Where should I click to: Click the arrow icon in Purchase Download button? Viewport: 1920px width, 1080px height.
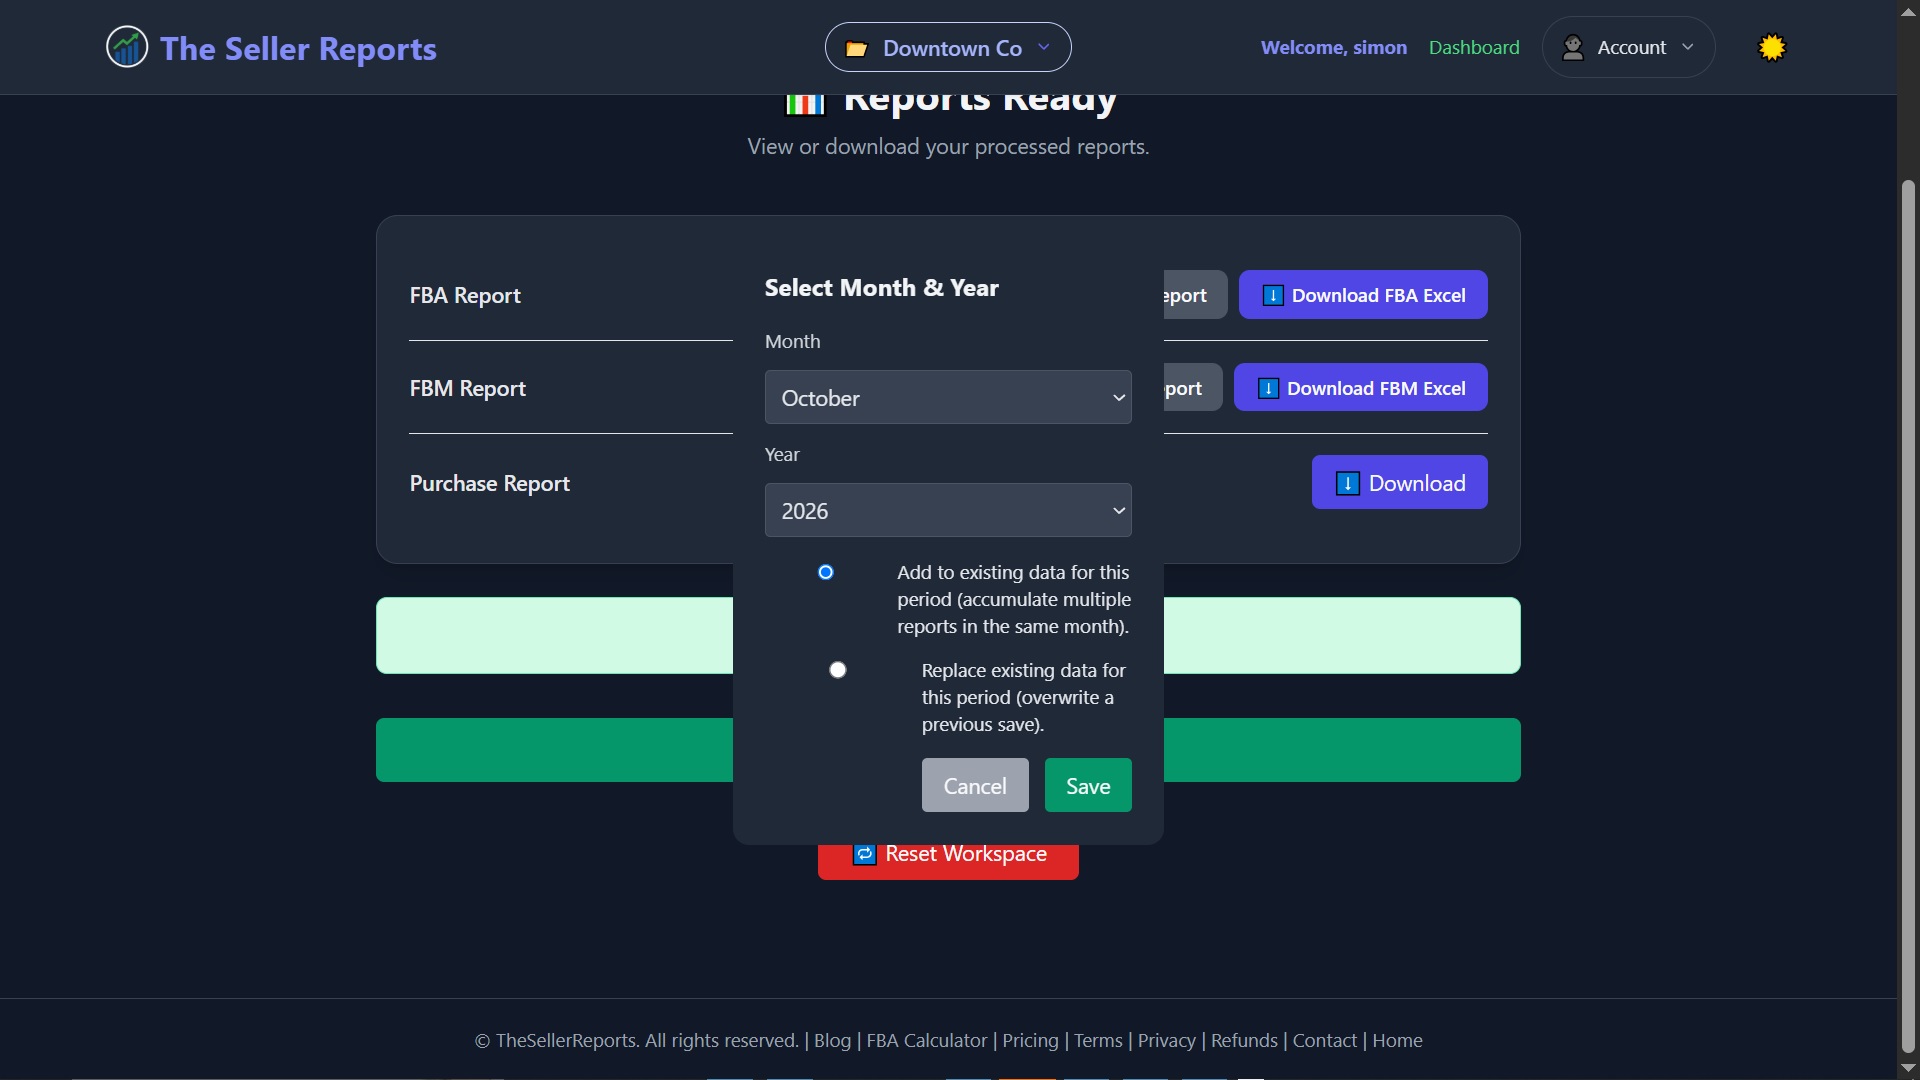click(x=1348, y=483)
